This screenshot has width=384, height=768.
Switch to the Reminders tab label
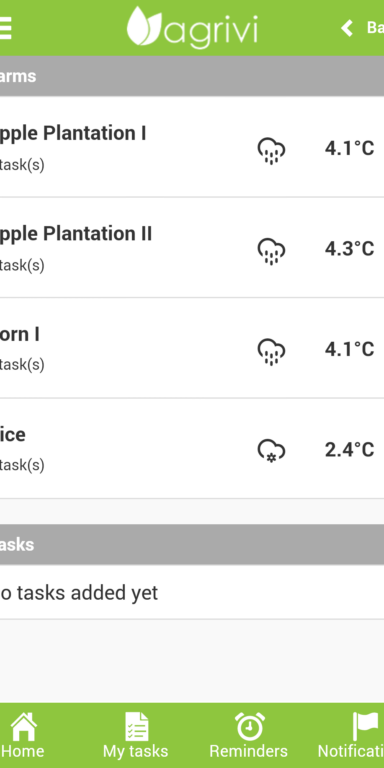248,751
